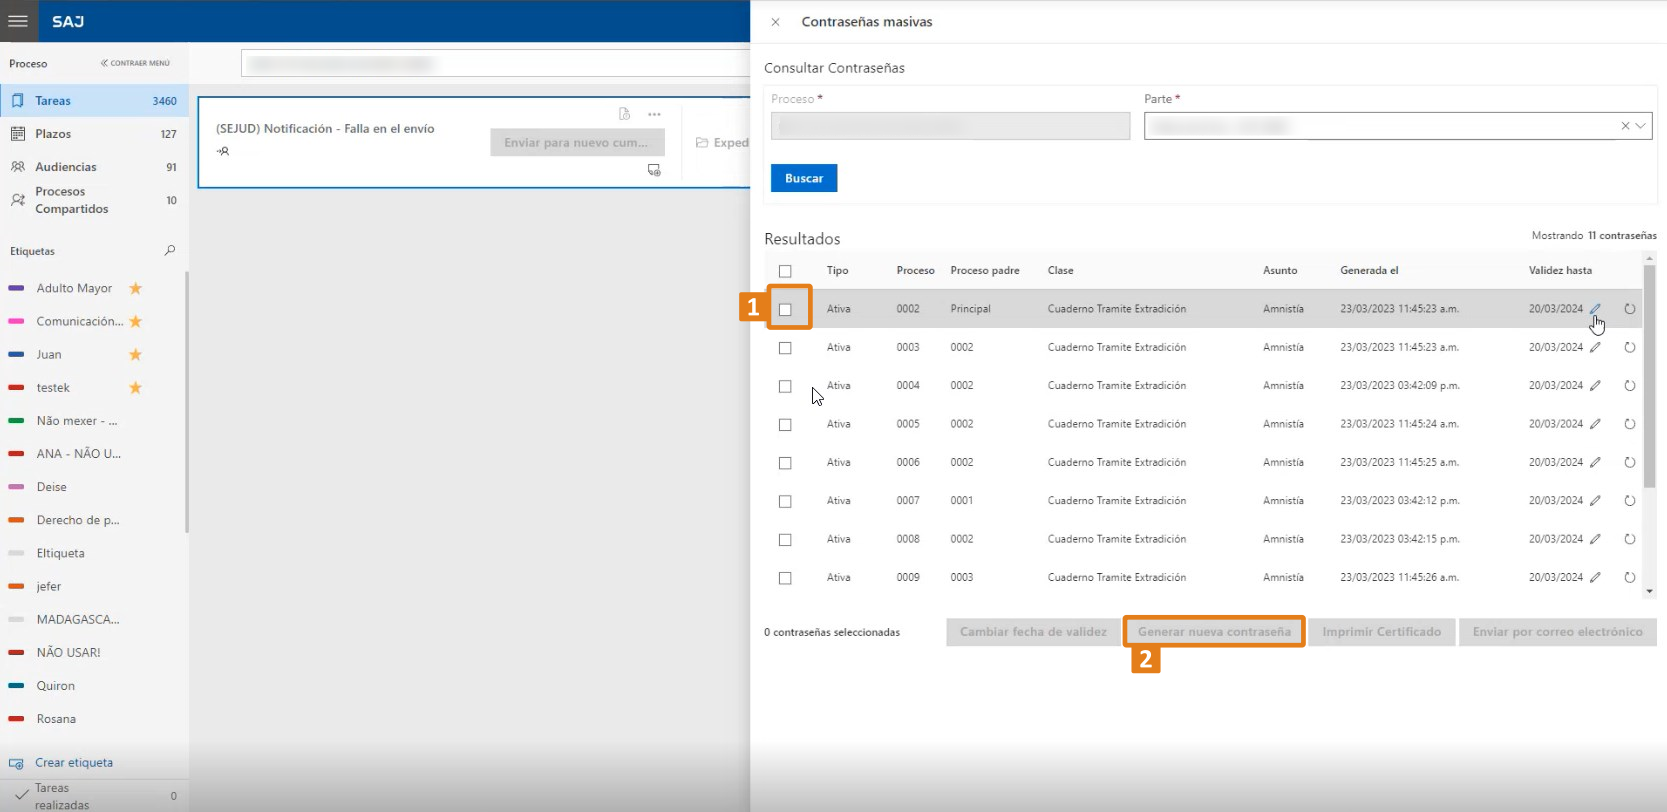This screenshot has height=812, width=1667.
Task: Click the Buscar button
Action: click(804, 178)
